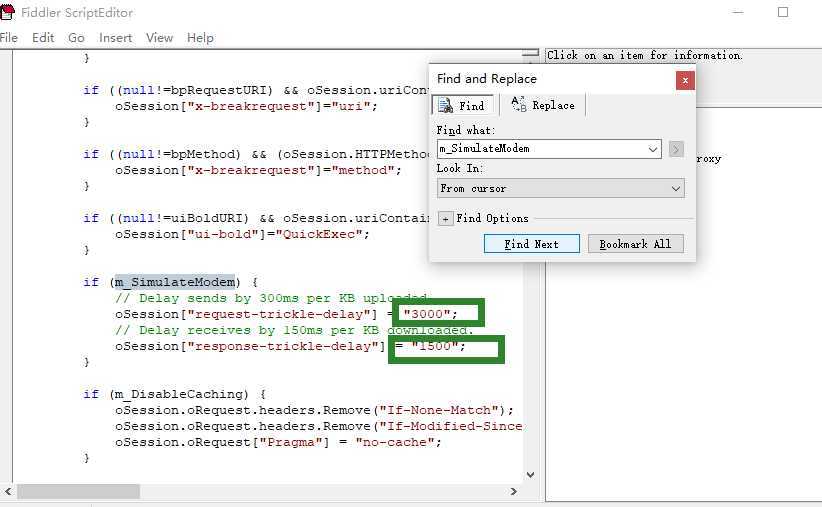Open the Edit menu
Screen dimensions: 822x507
[x=43, y=38]
